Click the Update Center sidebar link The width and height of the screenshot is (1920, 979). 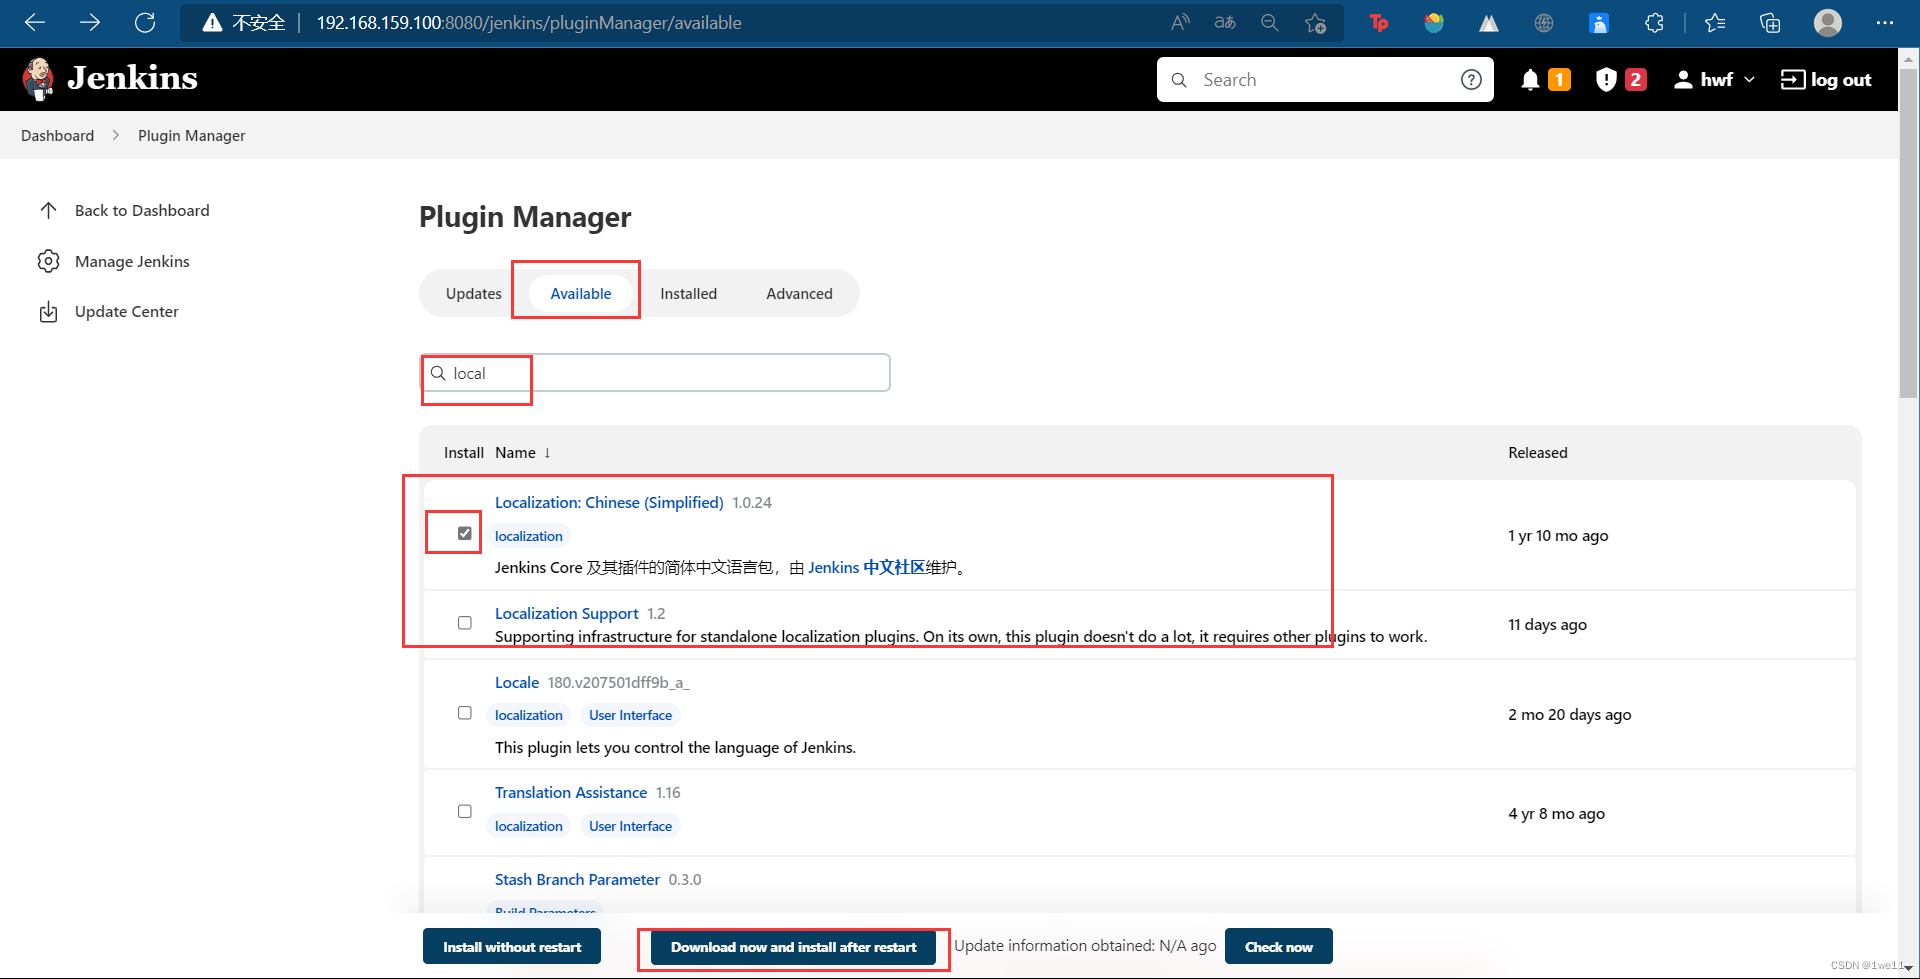[x=127, y=312]
